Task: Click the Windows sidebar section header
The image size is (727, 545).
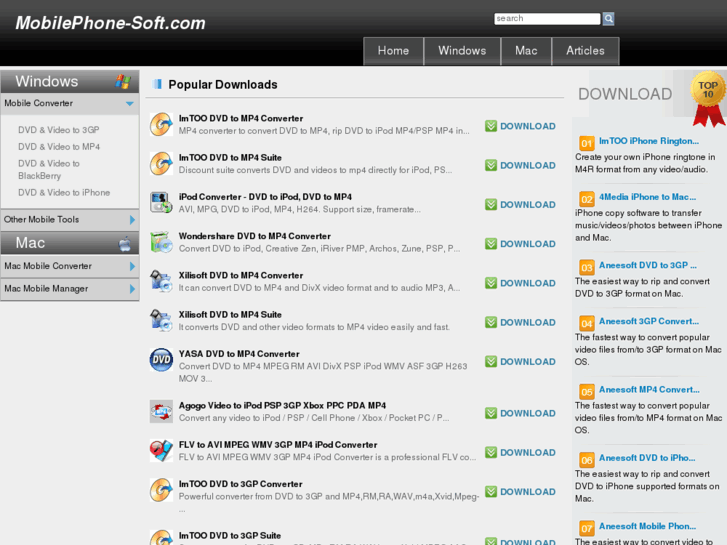Action: click(70, 82)
